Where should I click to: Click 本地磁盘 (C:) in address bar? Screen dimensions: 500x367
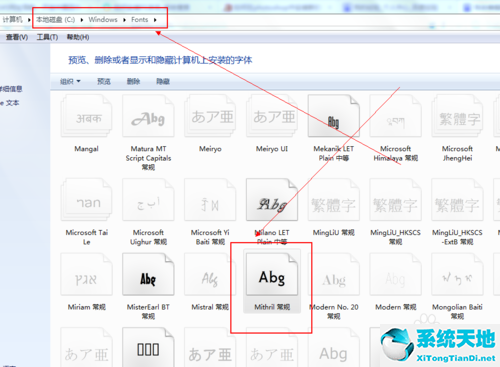coord(55,20)
